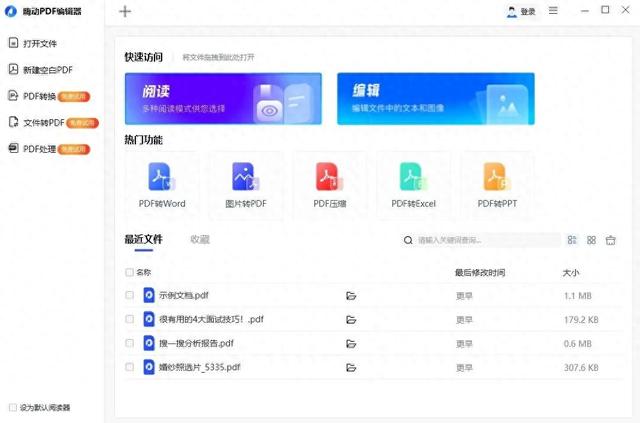This screenshot has height=423, width=640.
Task: Select the 最近文件 tab
Action: 144,239
